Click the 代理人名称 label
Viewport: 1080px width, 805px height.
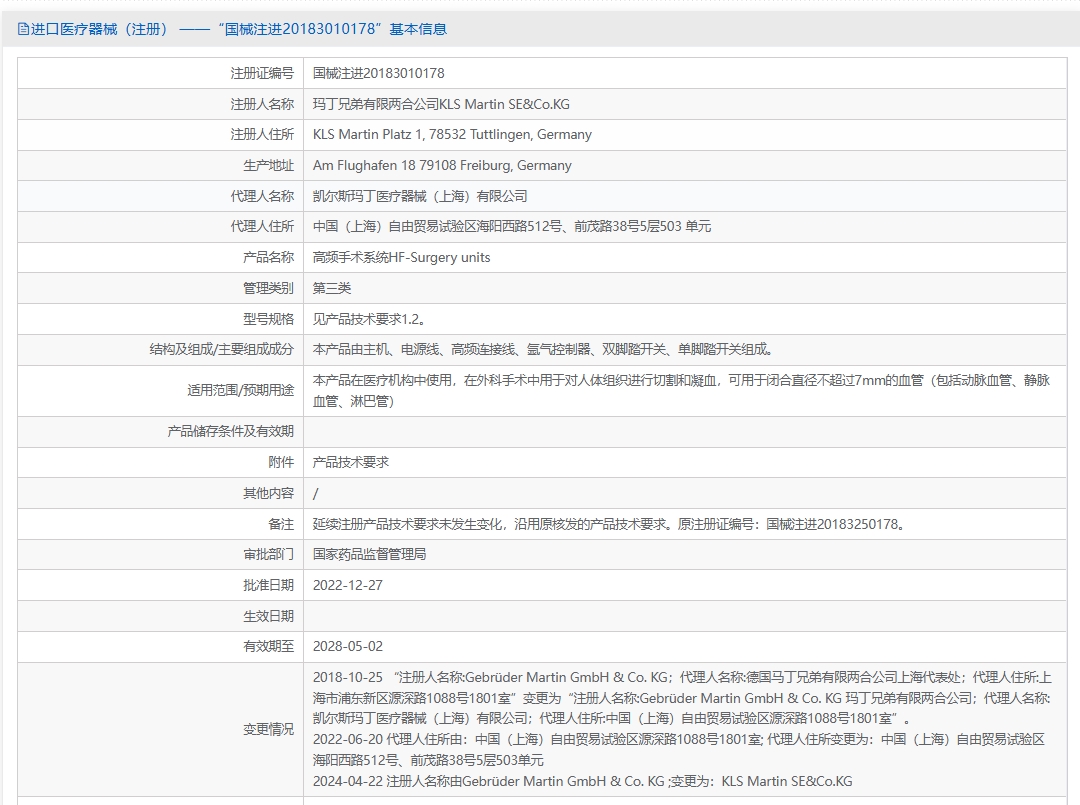[262, 196]
